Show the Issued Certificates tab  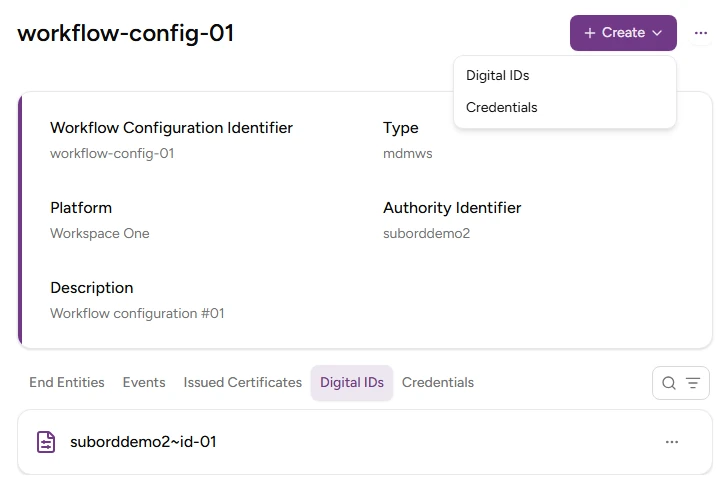[x=243, y=383]
